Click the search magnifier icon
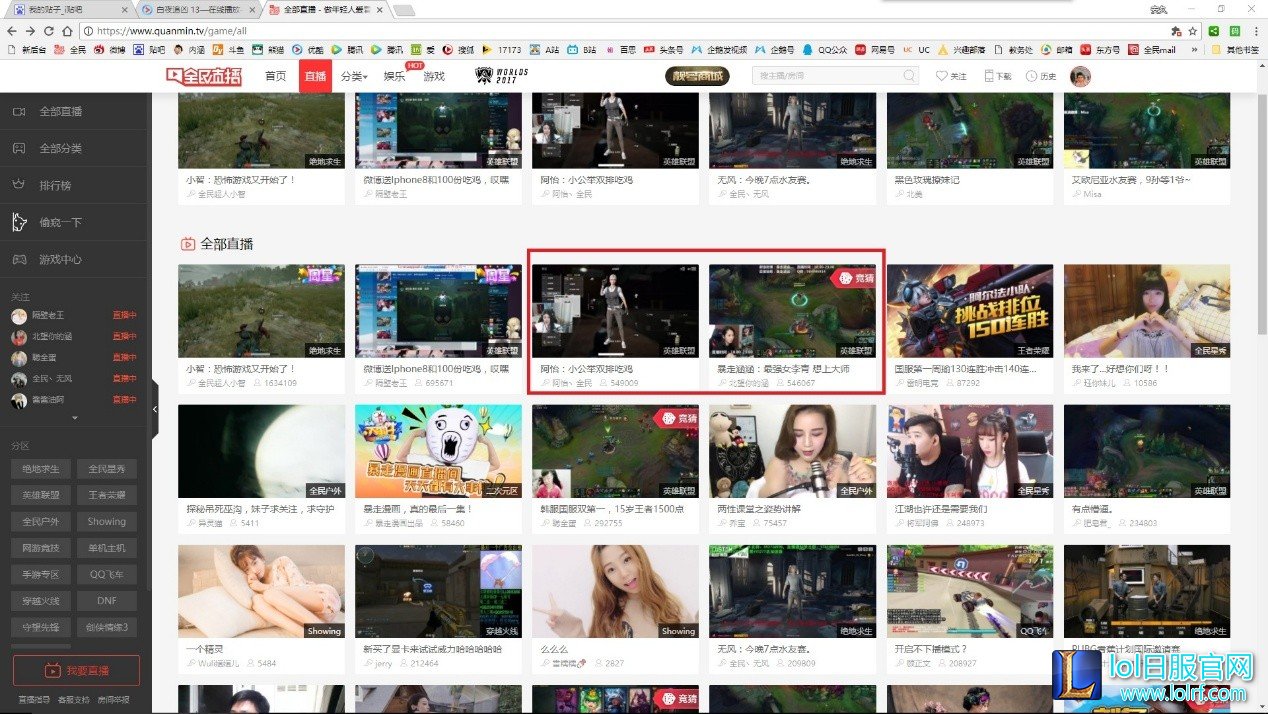The image size is (1268, 714). point(909,76)
